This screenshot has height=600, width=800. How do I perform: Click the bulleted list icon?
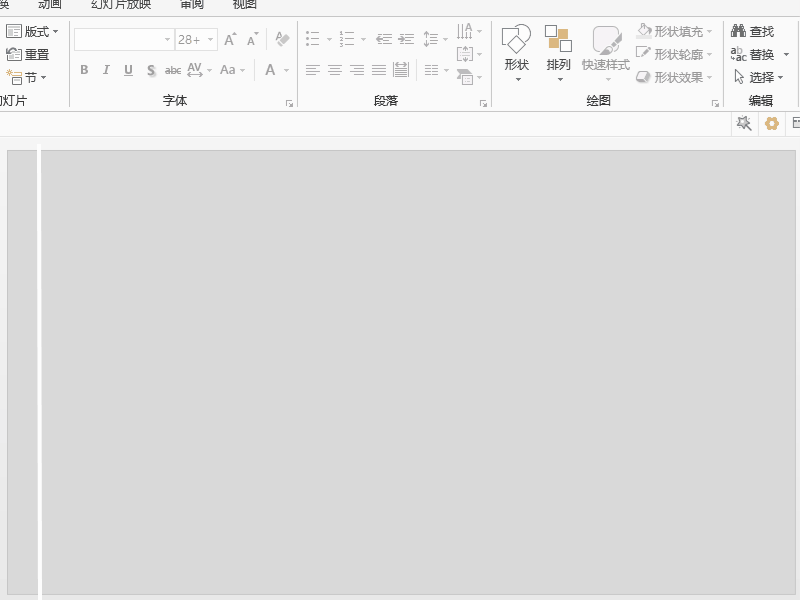313,38
